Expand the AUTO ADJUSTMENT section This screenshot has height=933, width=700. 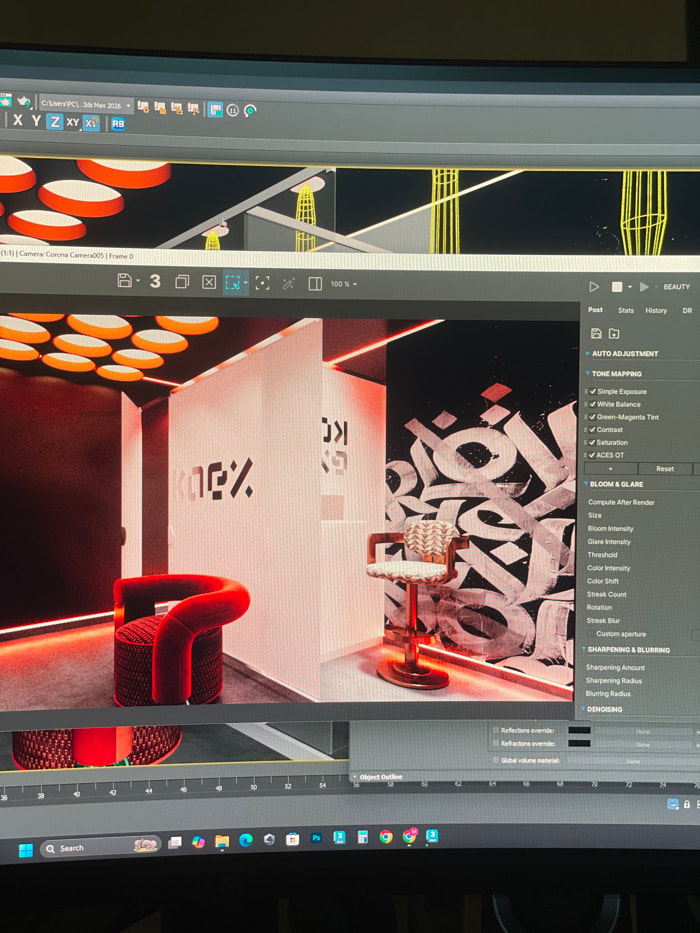tap(622, 353)
